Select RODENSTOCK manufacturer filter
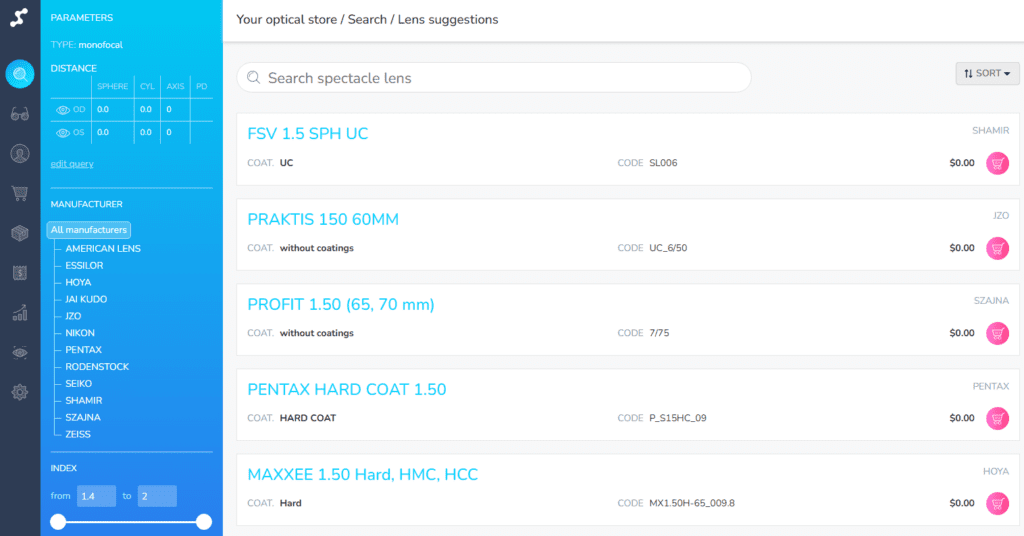Screen dimensions: 1024x536 97,367
